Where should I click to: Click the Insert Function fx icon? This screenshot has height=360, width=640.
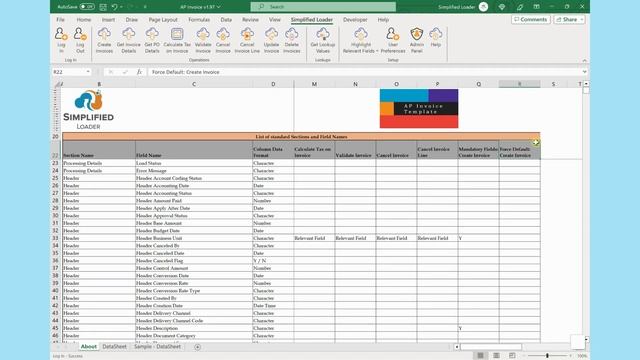click(139, 72)
